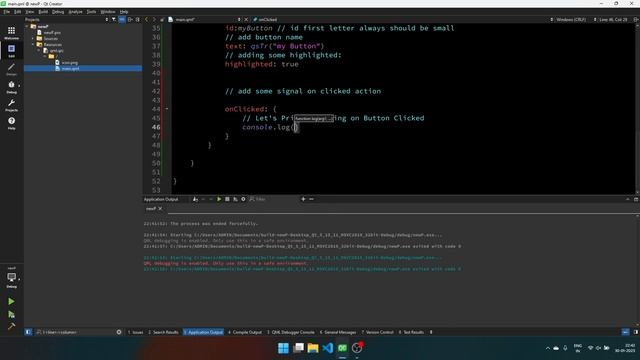Open the Design mode

11,69
